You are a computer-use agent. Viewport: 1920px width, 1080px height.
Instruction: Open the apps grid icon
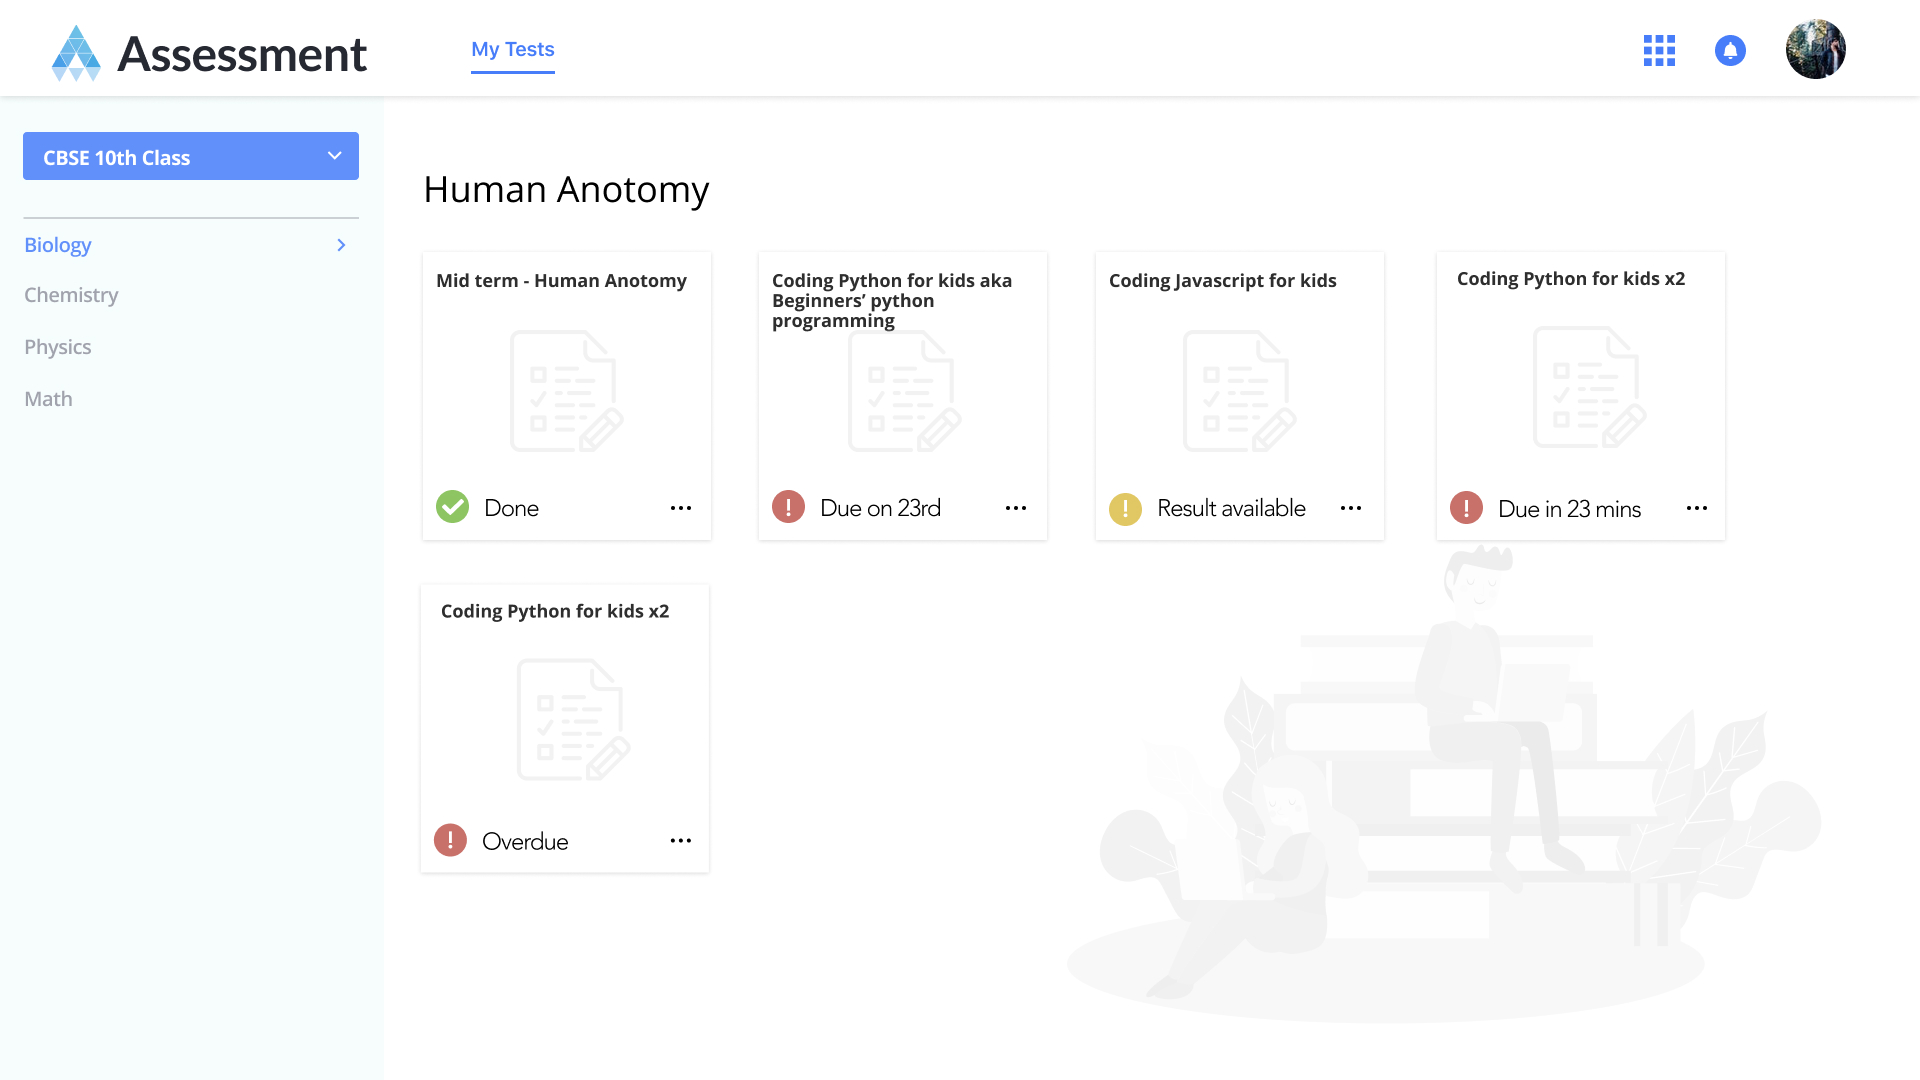(x=1659, y=50)
